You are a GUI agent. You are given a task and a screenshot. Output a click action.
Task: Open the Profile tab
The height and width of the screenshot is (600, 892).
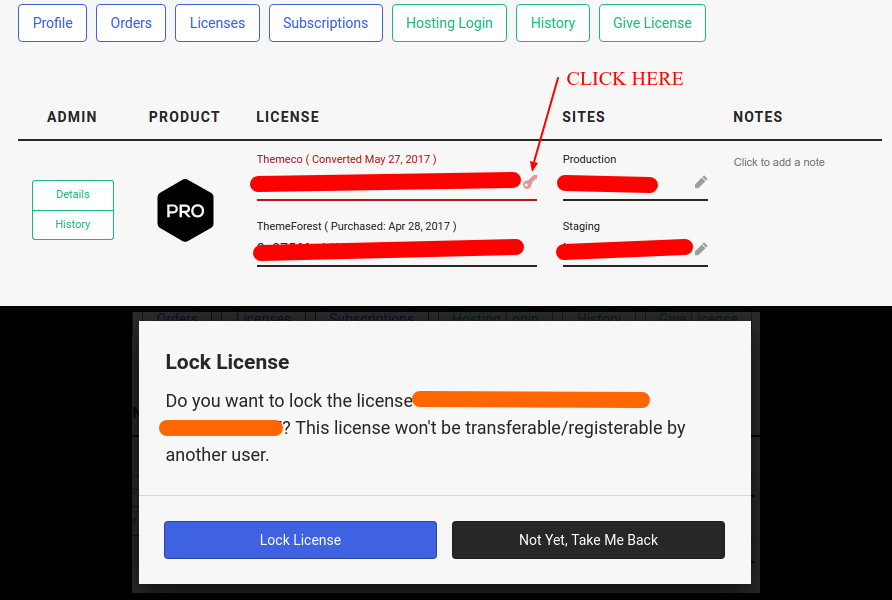click(x=52, y=23)
